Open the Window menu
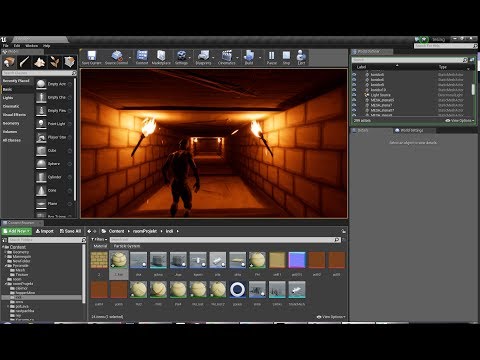The height and width of the screenshot is (360, 480). tap(32, 46)
